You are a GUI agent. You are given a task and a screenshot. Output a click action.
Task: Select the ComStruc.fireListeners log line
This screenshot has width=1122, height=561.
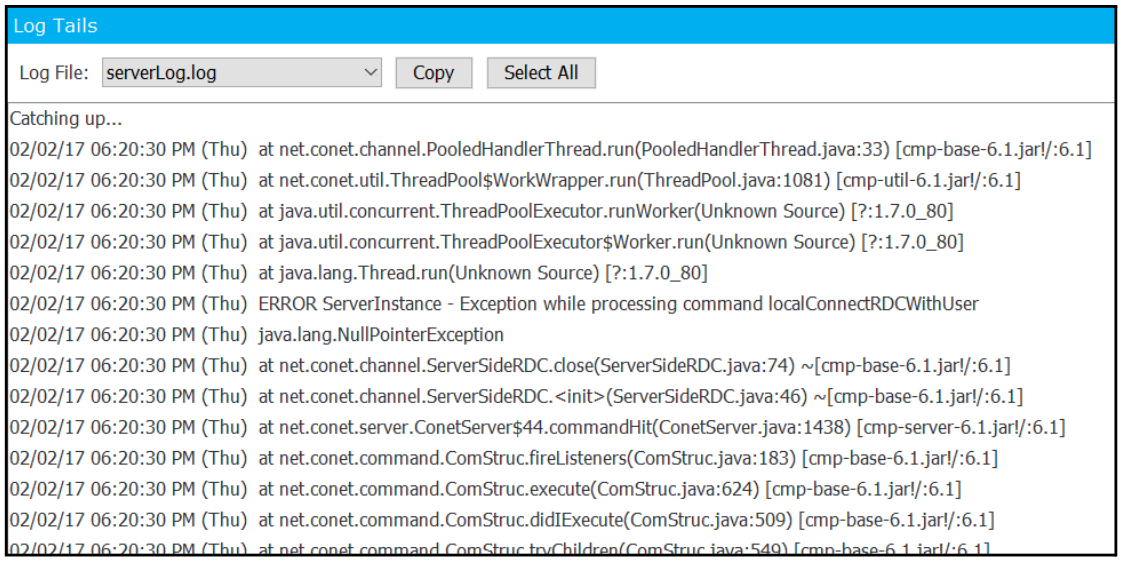click(504, 458)
